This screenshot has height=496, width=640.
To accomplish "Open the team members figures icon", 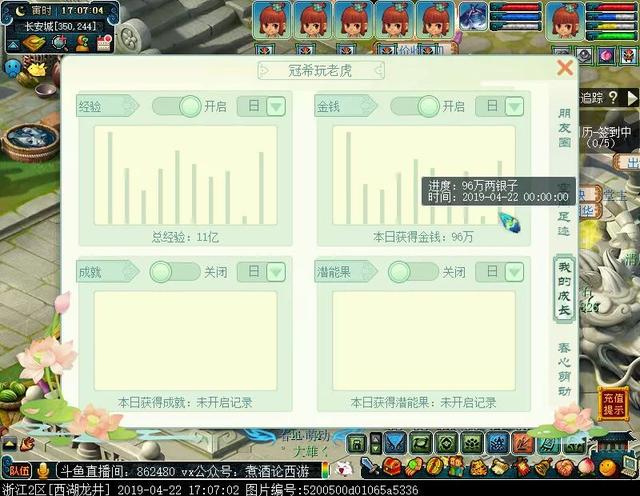I will (457, 467).
